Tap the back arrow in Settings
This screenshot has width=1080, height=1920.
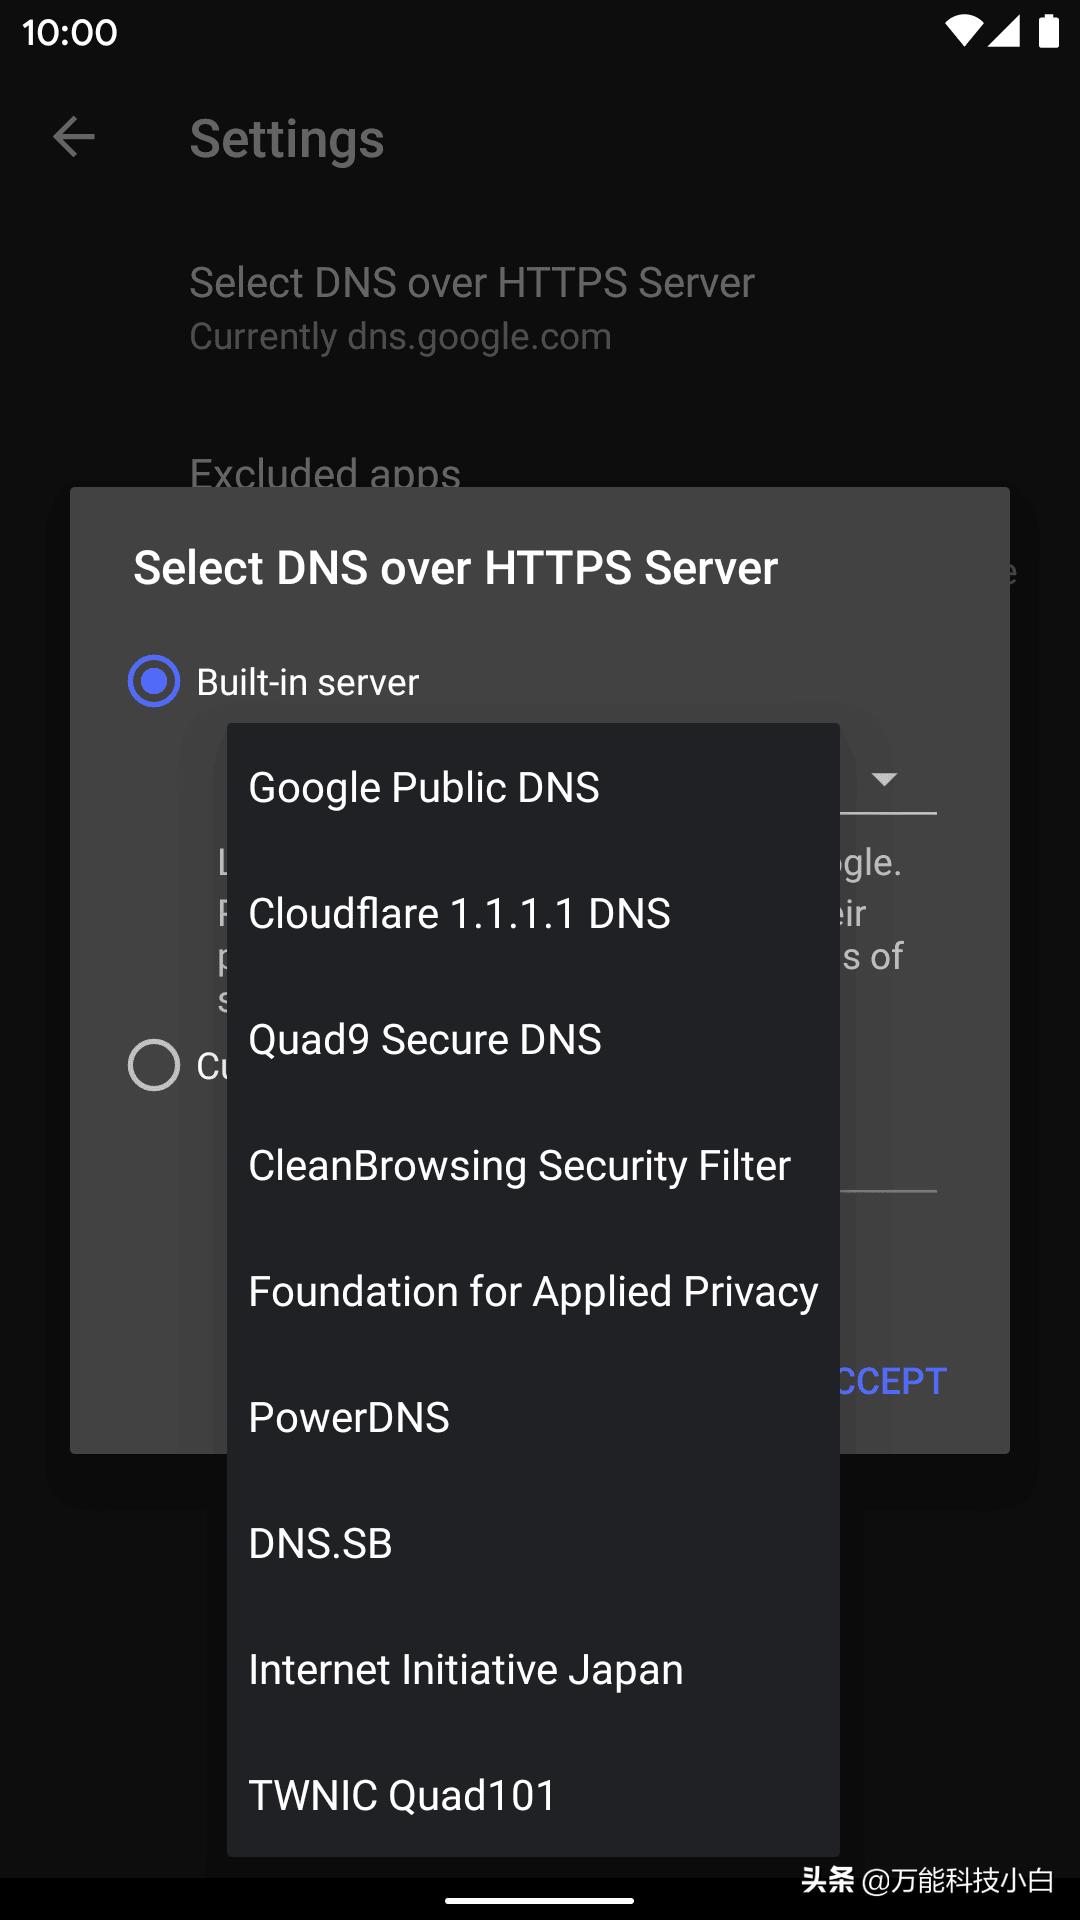(x=74, y=137)
